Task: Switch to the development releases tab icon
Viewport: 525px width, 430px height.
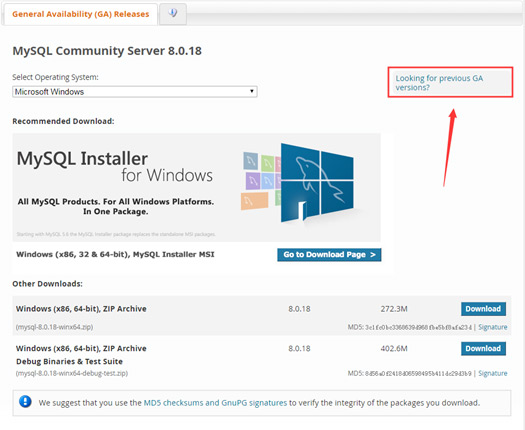Action: [x=173, y=13]
